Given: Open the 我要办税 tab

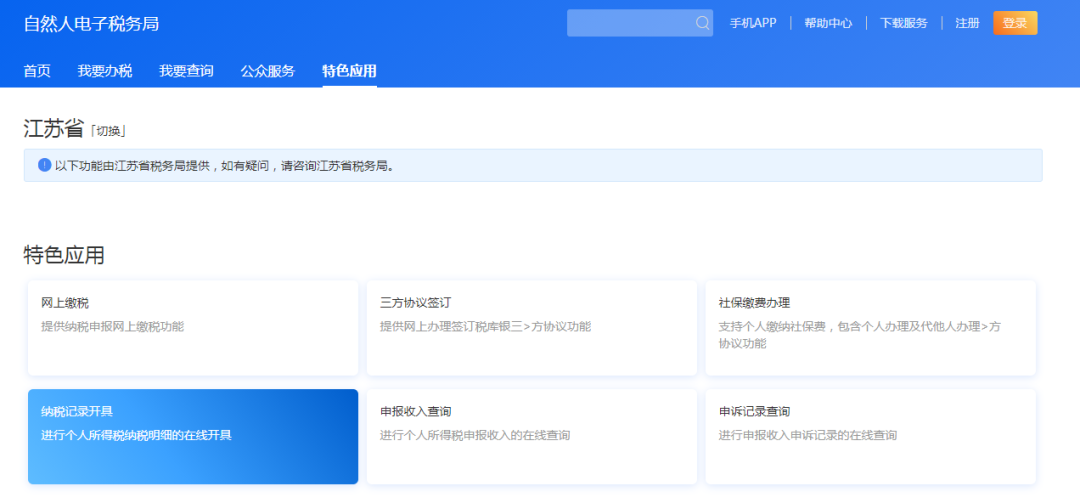Looking at the screenshot, I should point(105,71).
